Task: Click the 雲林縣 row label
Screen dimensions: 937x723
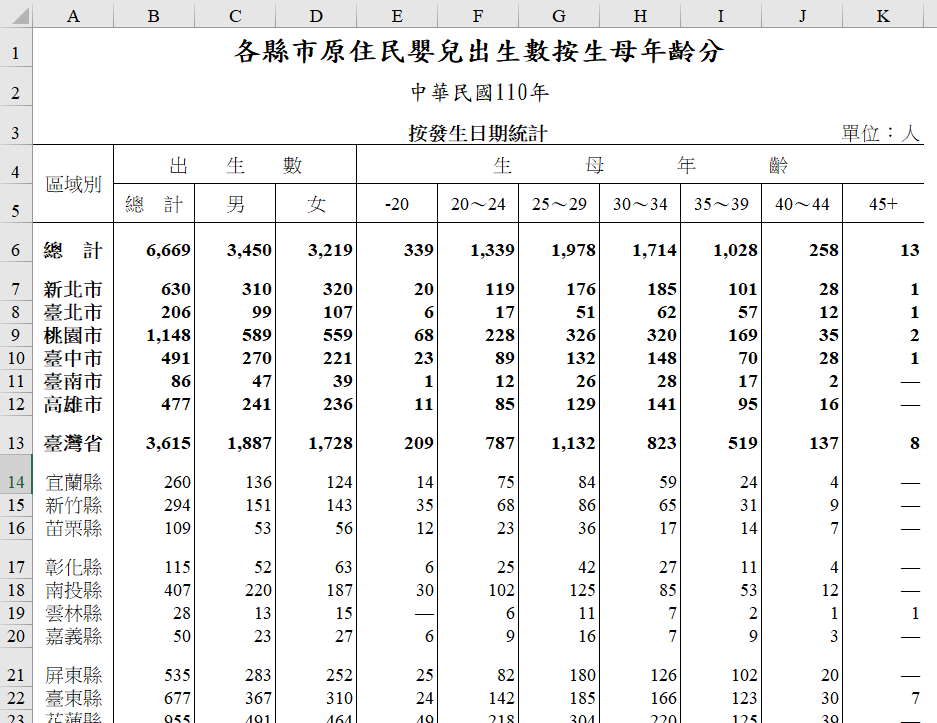Action: coord(74,613)
